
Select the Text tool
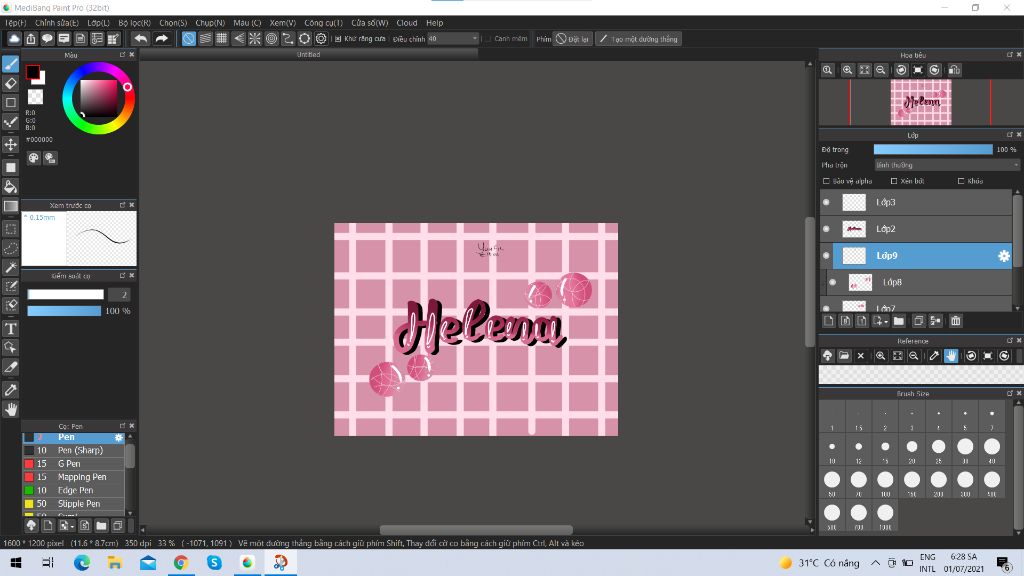[x=10, y=328]
